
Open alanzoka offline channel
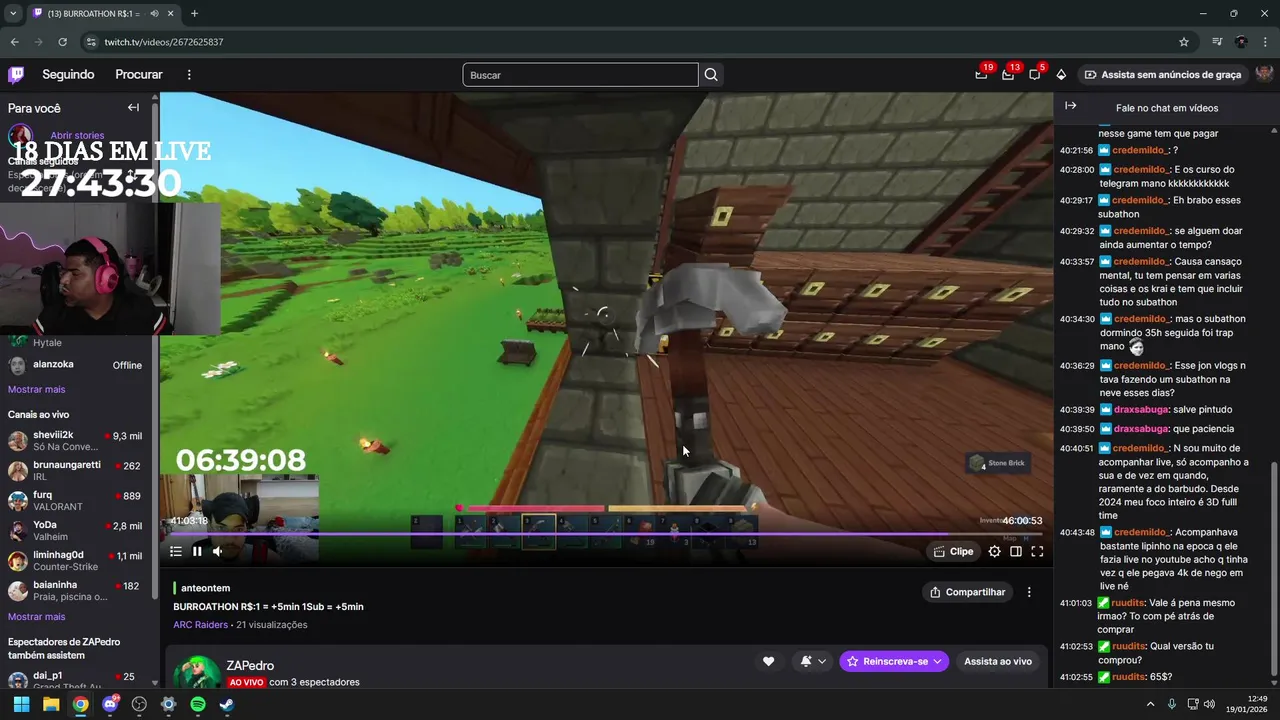tap(76, 365)
